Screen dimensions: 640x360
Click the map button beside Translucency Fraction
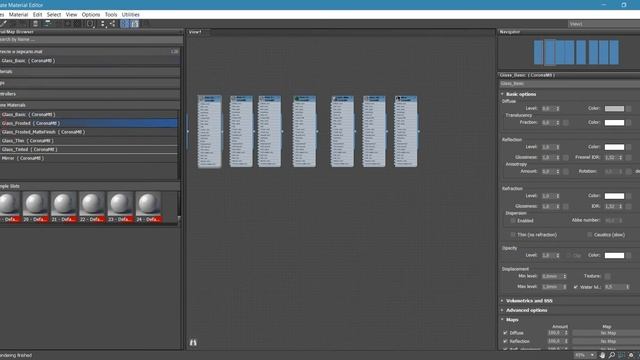[566, 122]
